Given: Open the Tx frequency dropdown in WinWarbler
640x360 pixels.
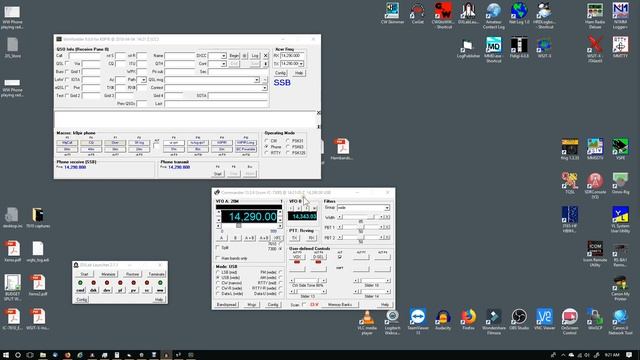Looking at the screenshot, I should tap(301, 64).
